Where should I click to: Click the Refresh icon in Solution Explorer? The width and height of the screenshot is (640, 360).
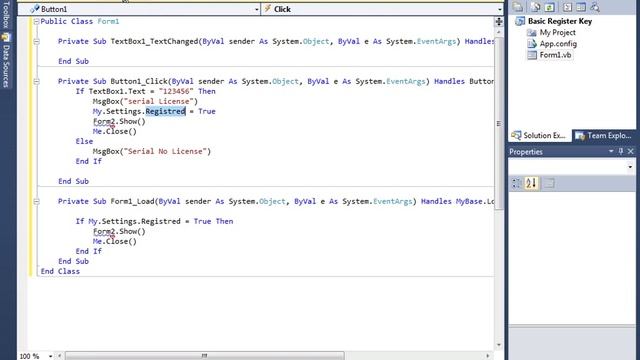tap(549, 7)
